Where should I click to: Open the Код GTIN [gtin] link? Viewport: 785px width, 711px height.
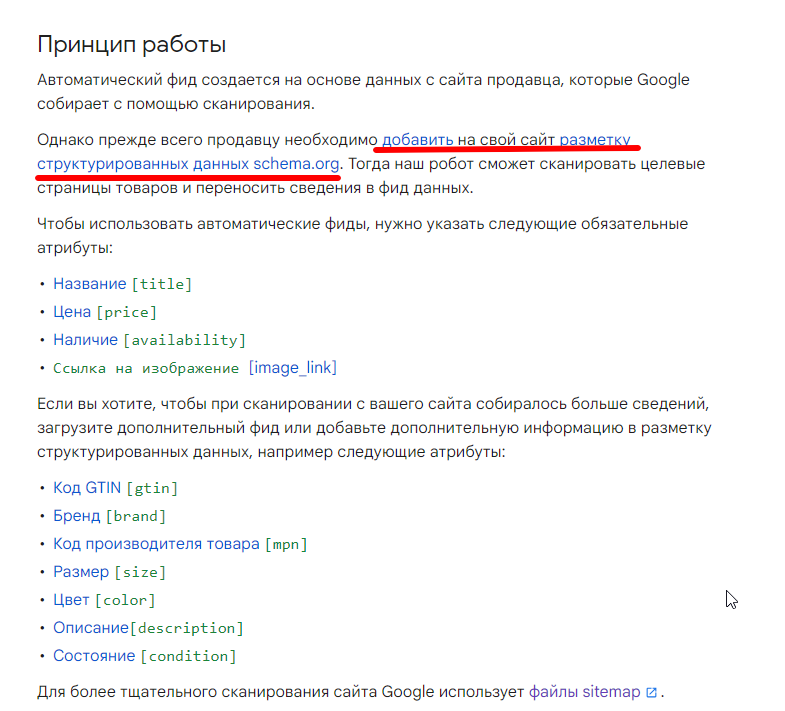[x=115, y=488]
